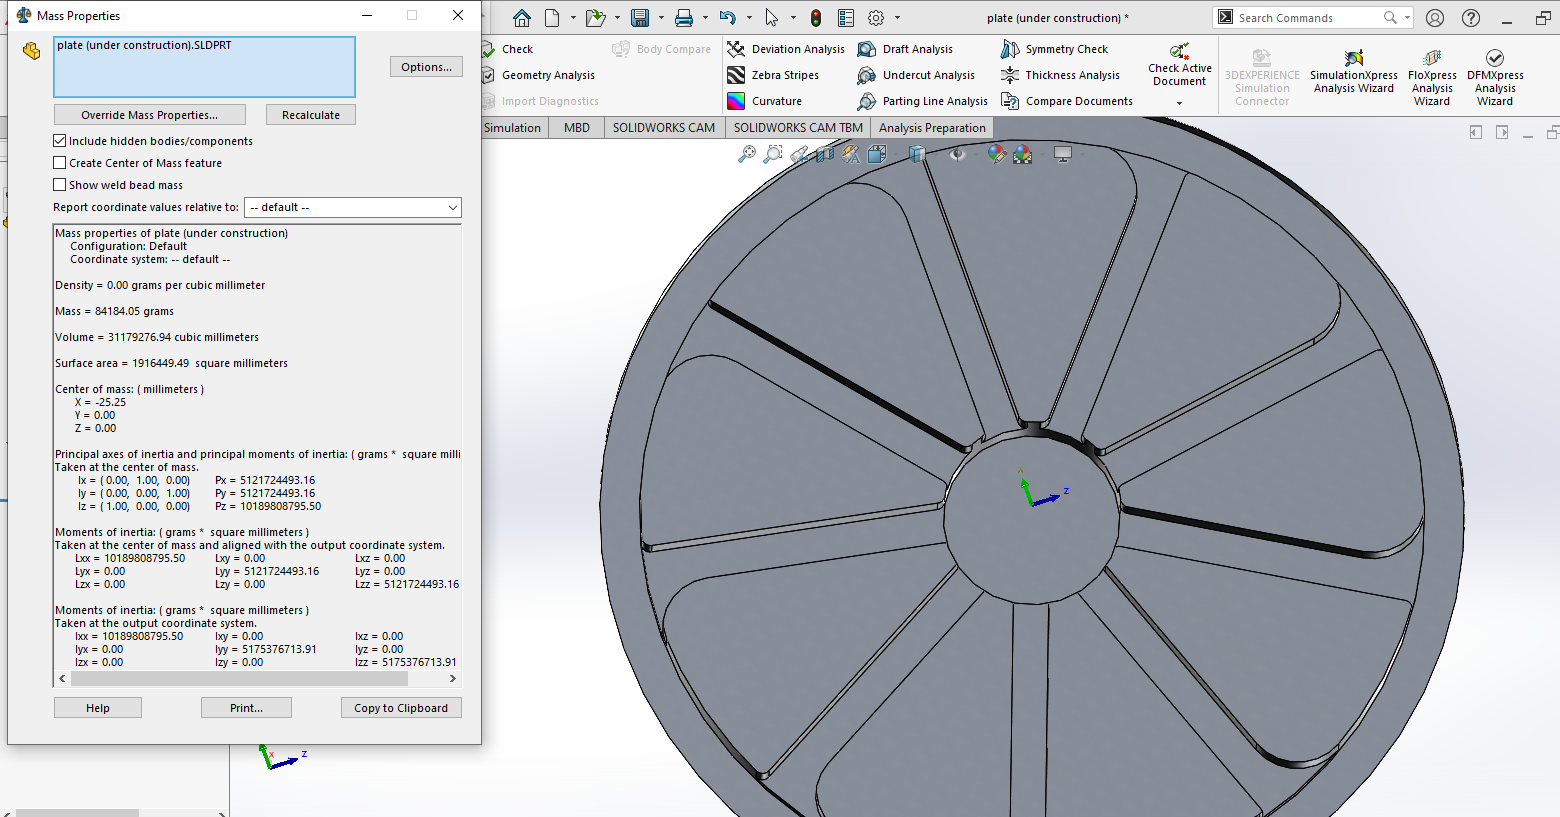Click Copy to Clipboard
The height and width of the screenshot is (817, 1560).
[401, 708]
